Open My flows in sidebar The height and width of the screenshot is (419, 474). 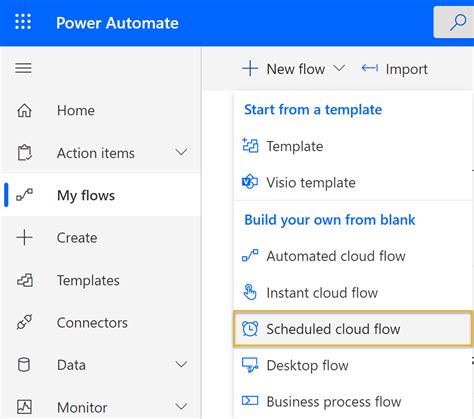(101, 195)
